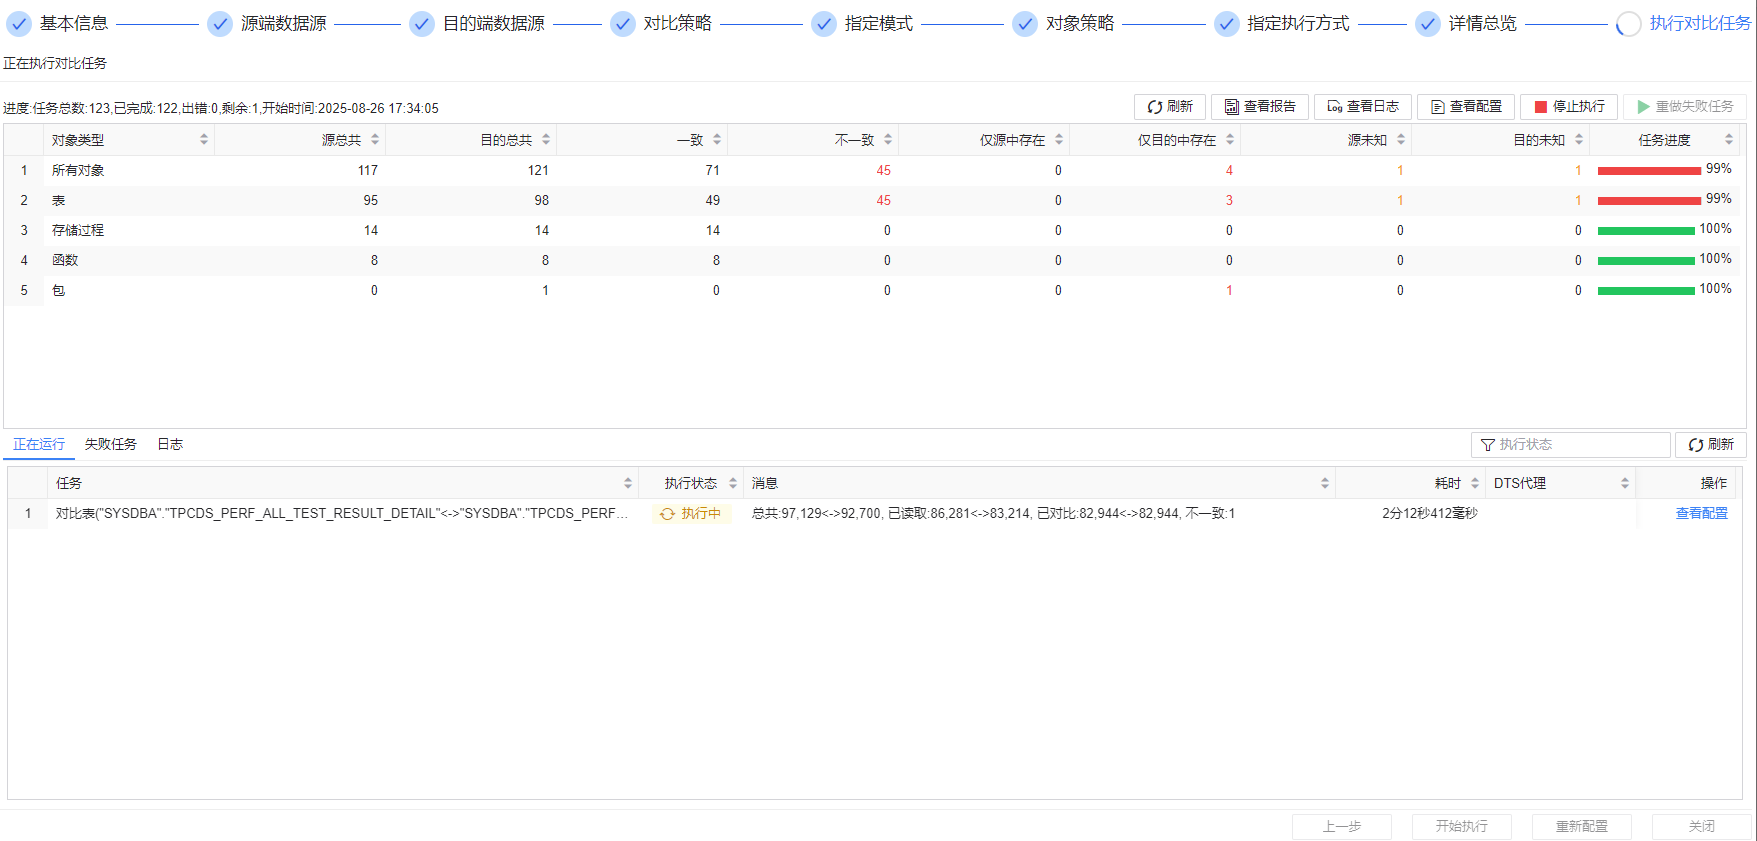The image size is (1757, 841).
Task: Refresh running tasks with lower 刷新
Action: click(x=1711, y=445)
